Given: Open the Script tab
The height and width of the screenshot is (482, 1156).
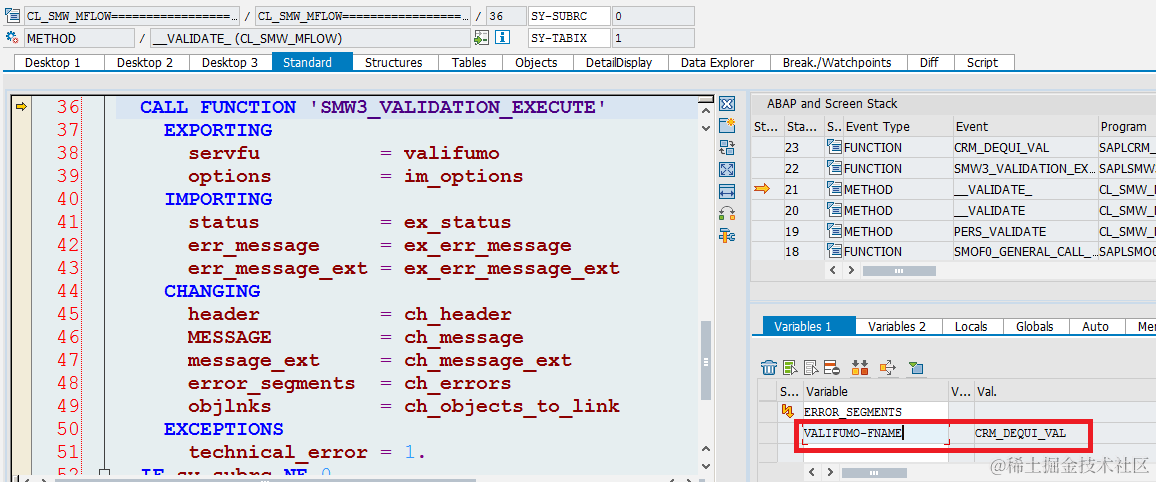Looking at the screenshot, I should (982, 63).
